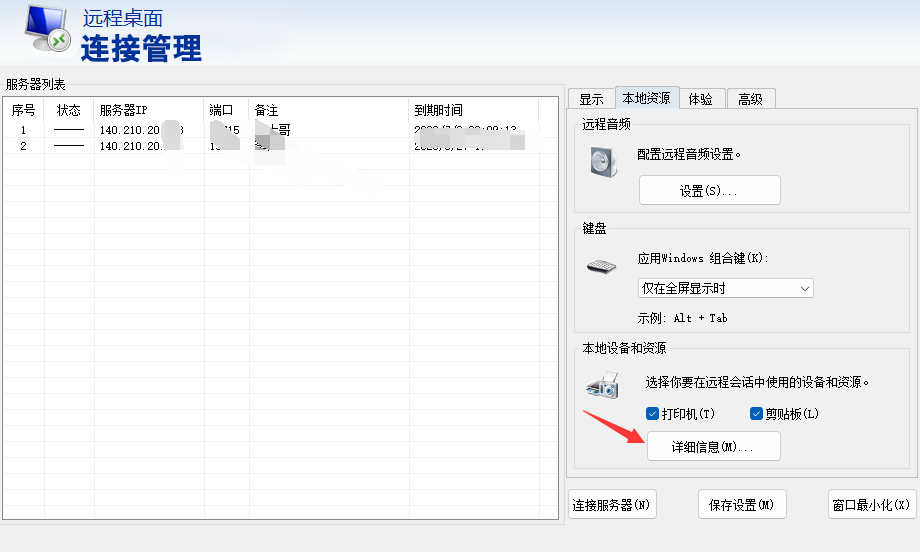
Task: Click the remote desktop monitor logo icon
Action: click(x=48, y=28)
